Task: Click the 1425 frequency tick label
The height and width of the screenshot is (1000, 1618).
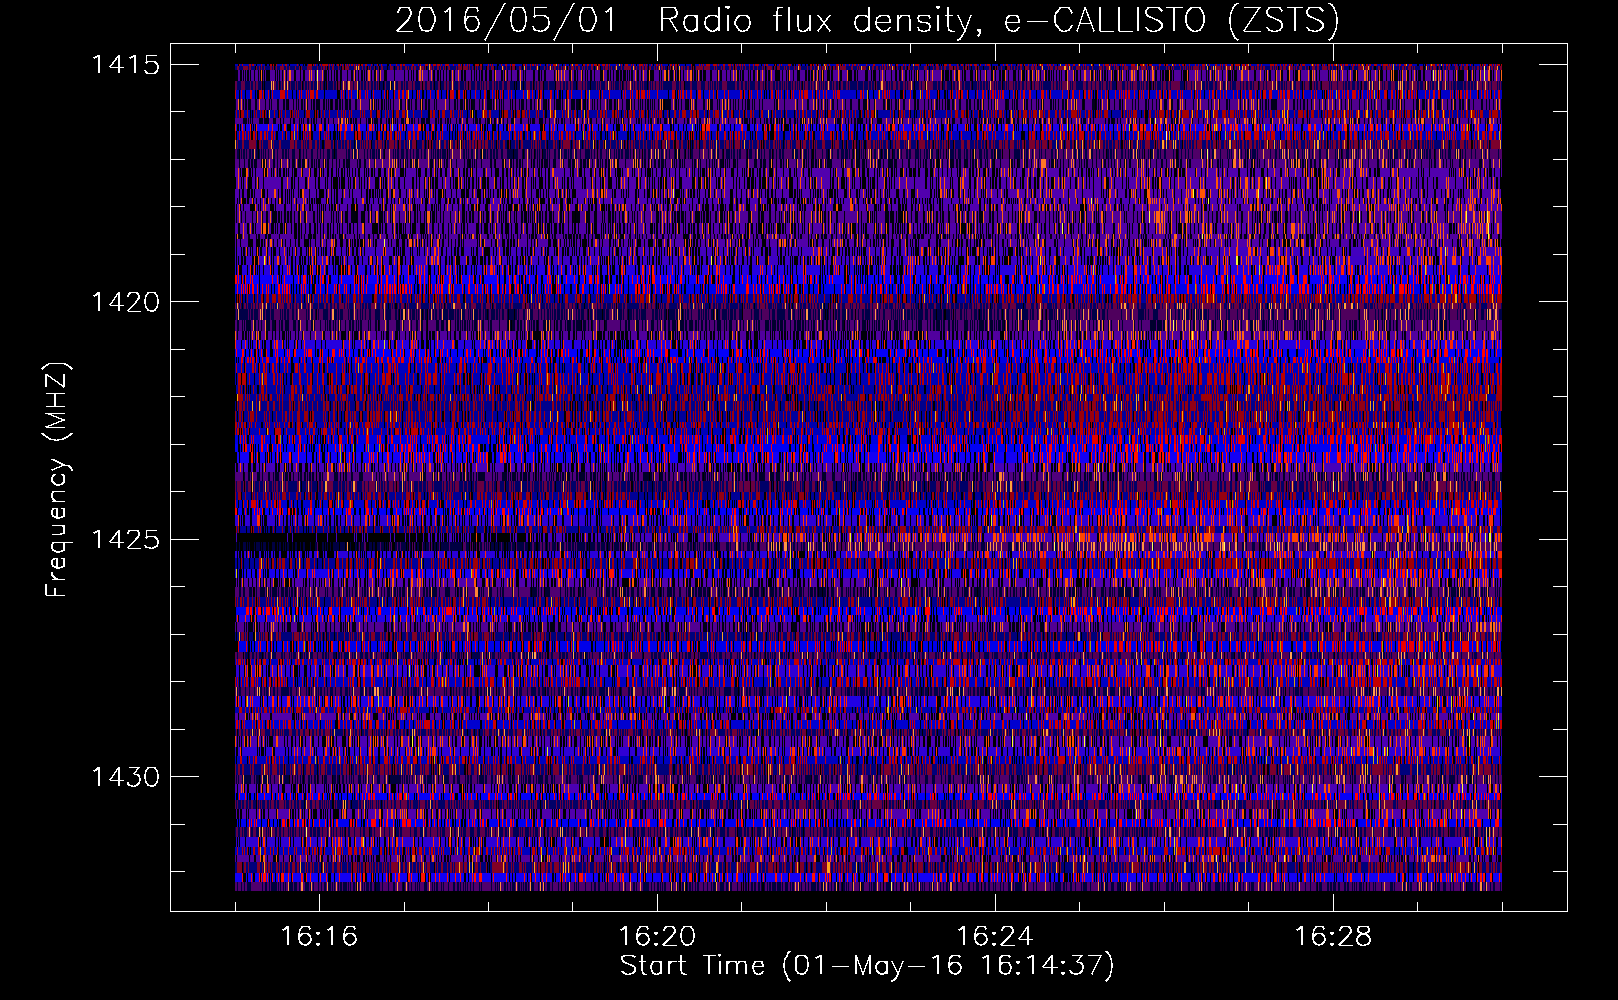Action: pyautogui.click(x=125, y=540)
